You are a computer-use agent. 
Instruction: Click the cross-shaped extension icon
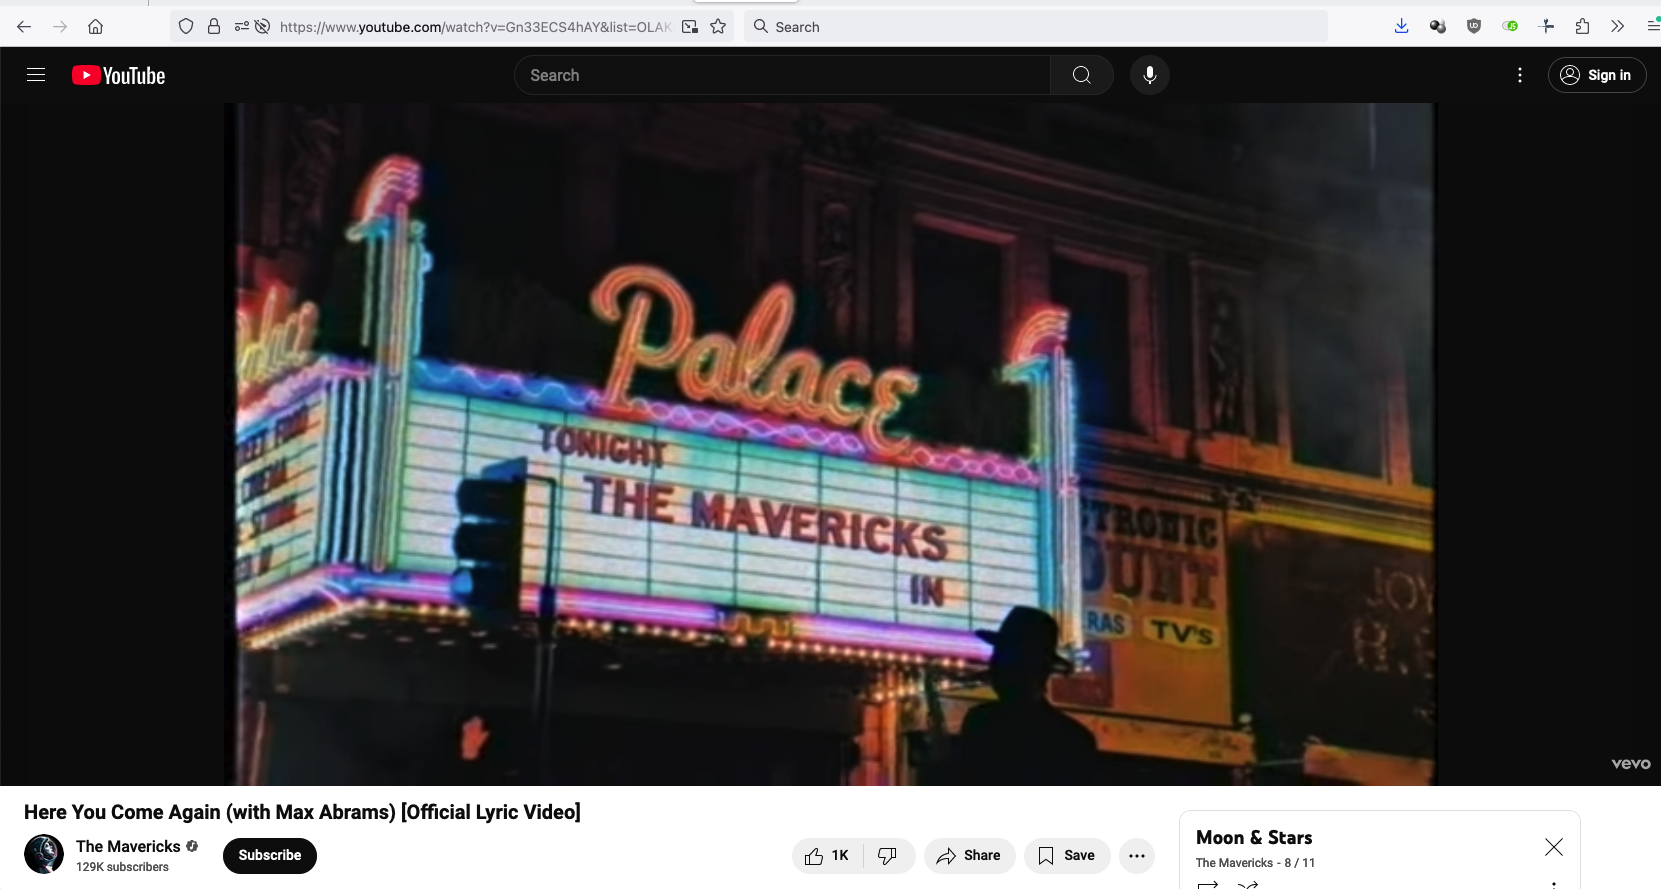(1546, 27)
